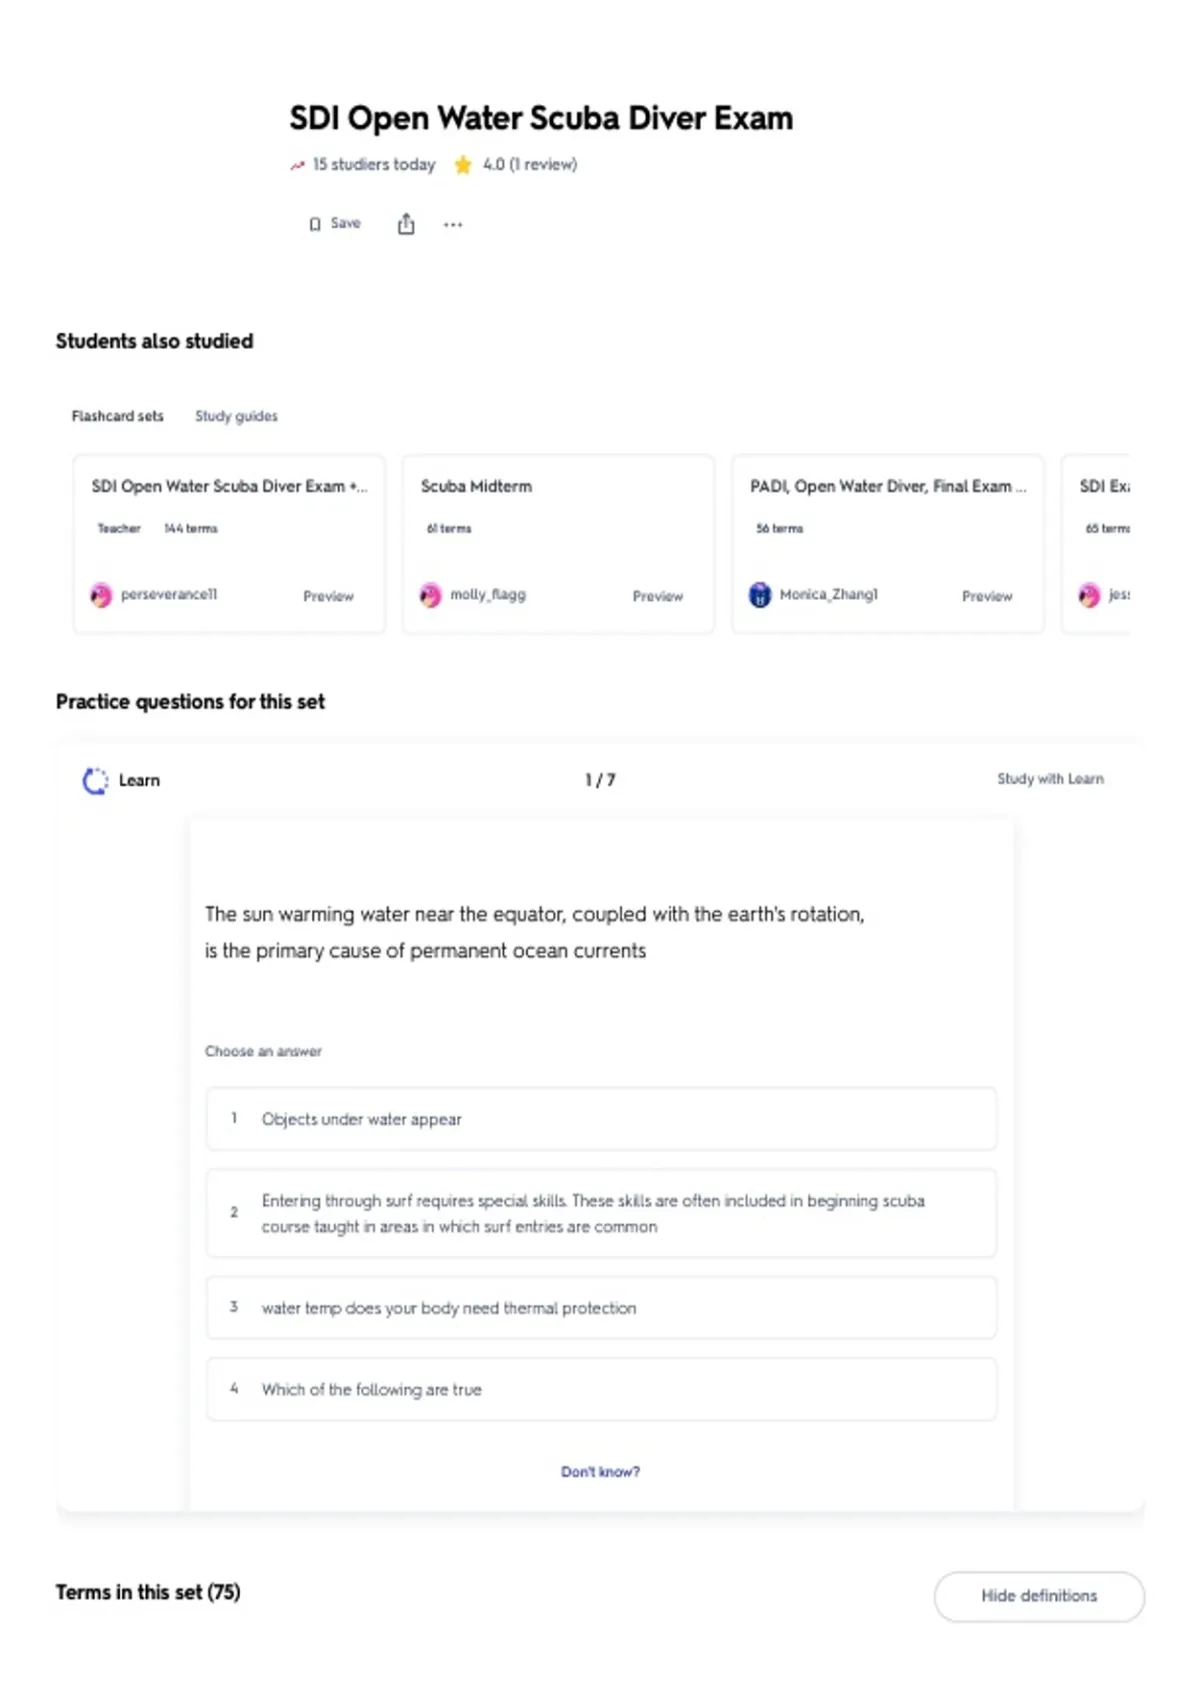Open the Study with Learn link

[1050, 779]
